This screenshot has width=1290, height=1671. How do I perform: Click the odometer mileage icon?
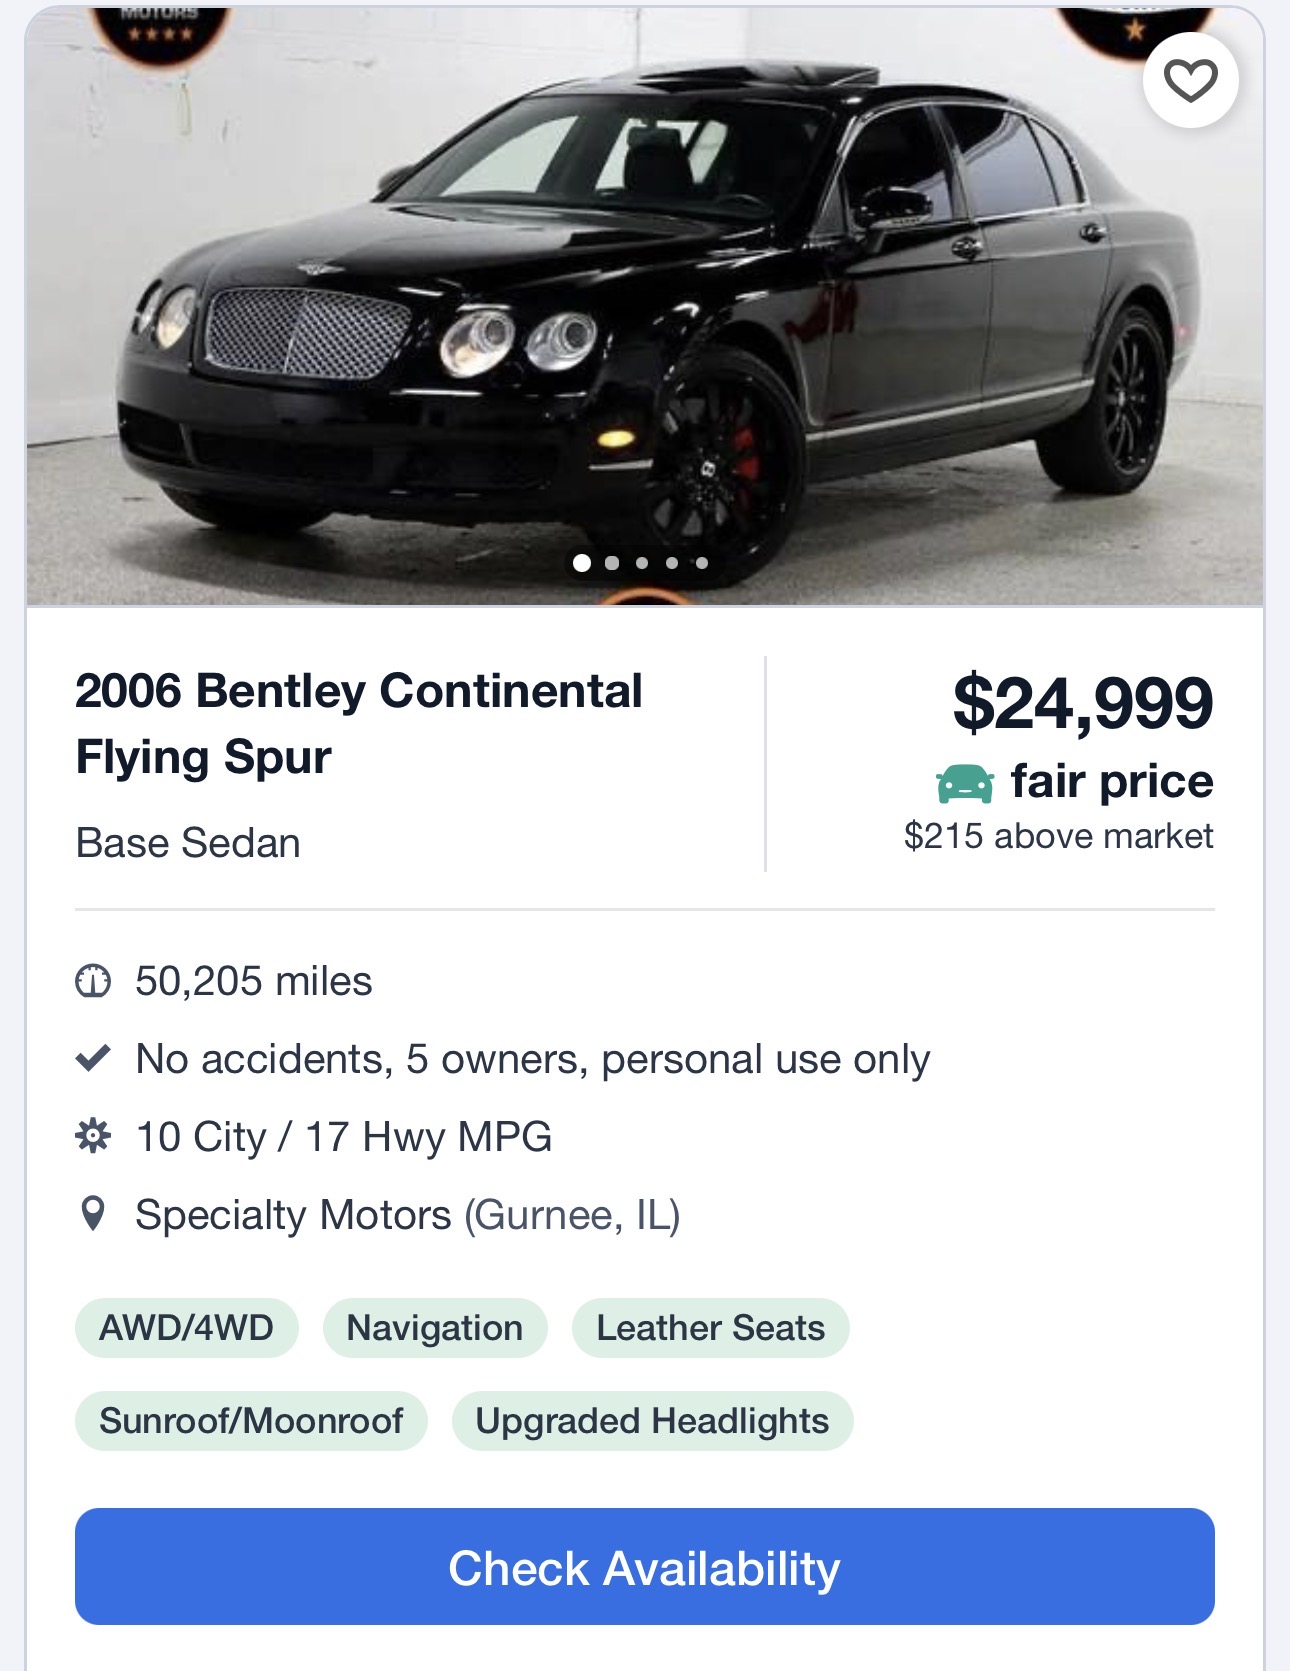93,981
